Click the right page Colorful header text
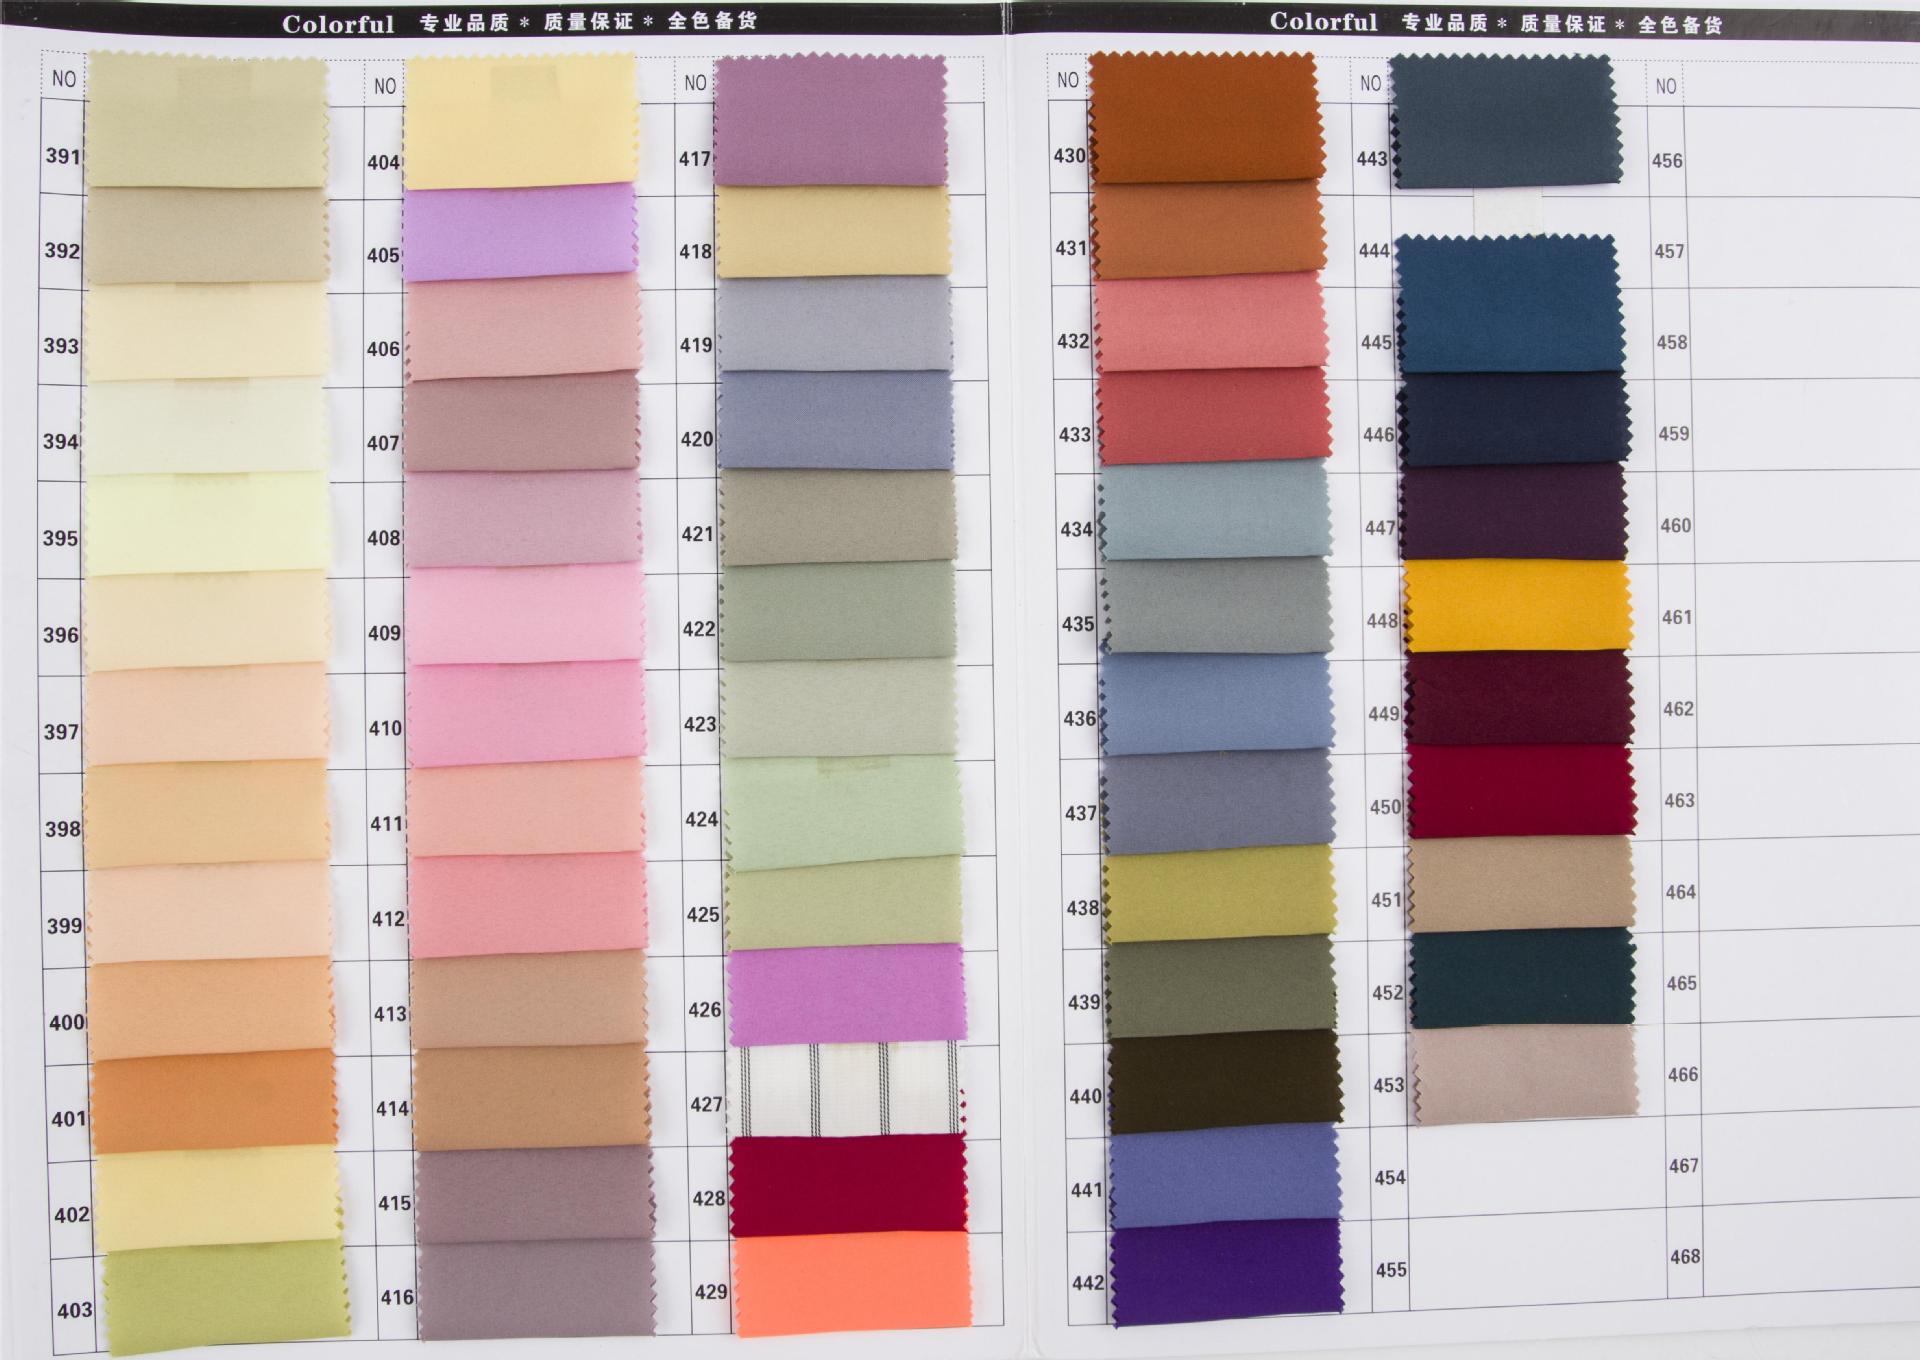This screenshot has height=1360, width=1920. tap(1323, 22)
